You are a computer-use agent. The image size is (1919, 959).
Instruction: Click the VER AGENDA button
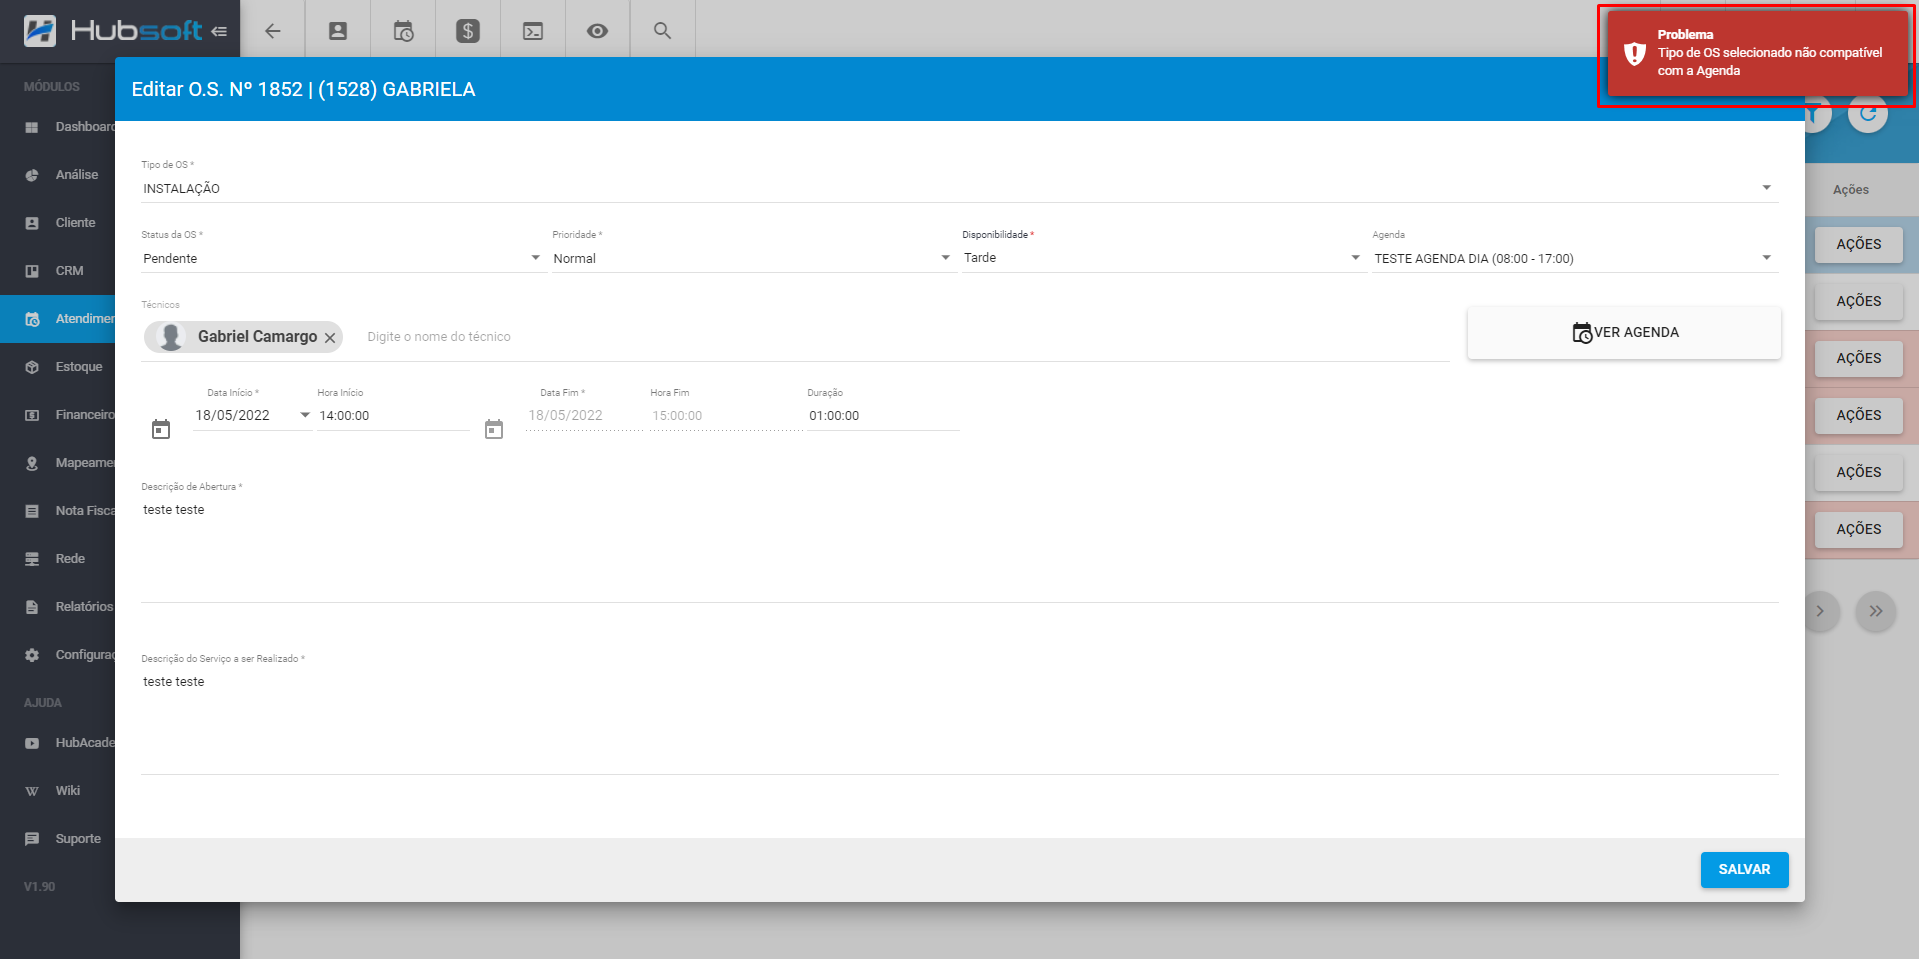pos(1624,333)
